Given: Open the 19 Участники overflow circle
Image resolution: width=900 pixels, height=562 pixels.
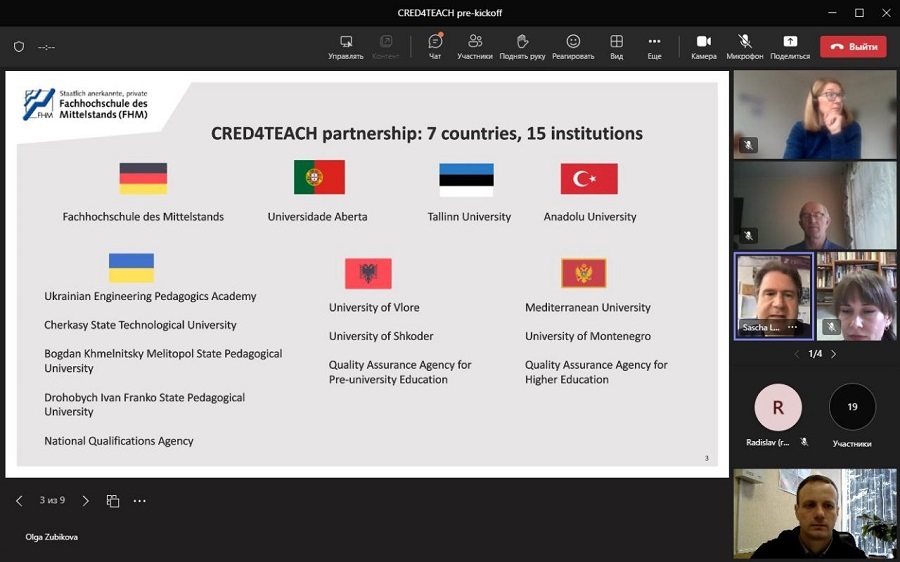Looking at the screenshot, I should click(852, 406).
